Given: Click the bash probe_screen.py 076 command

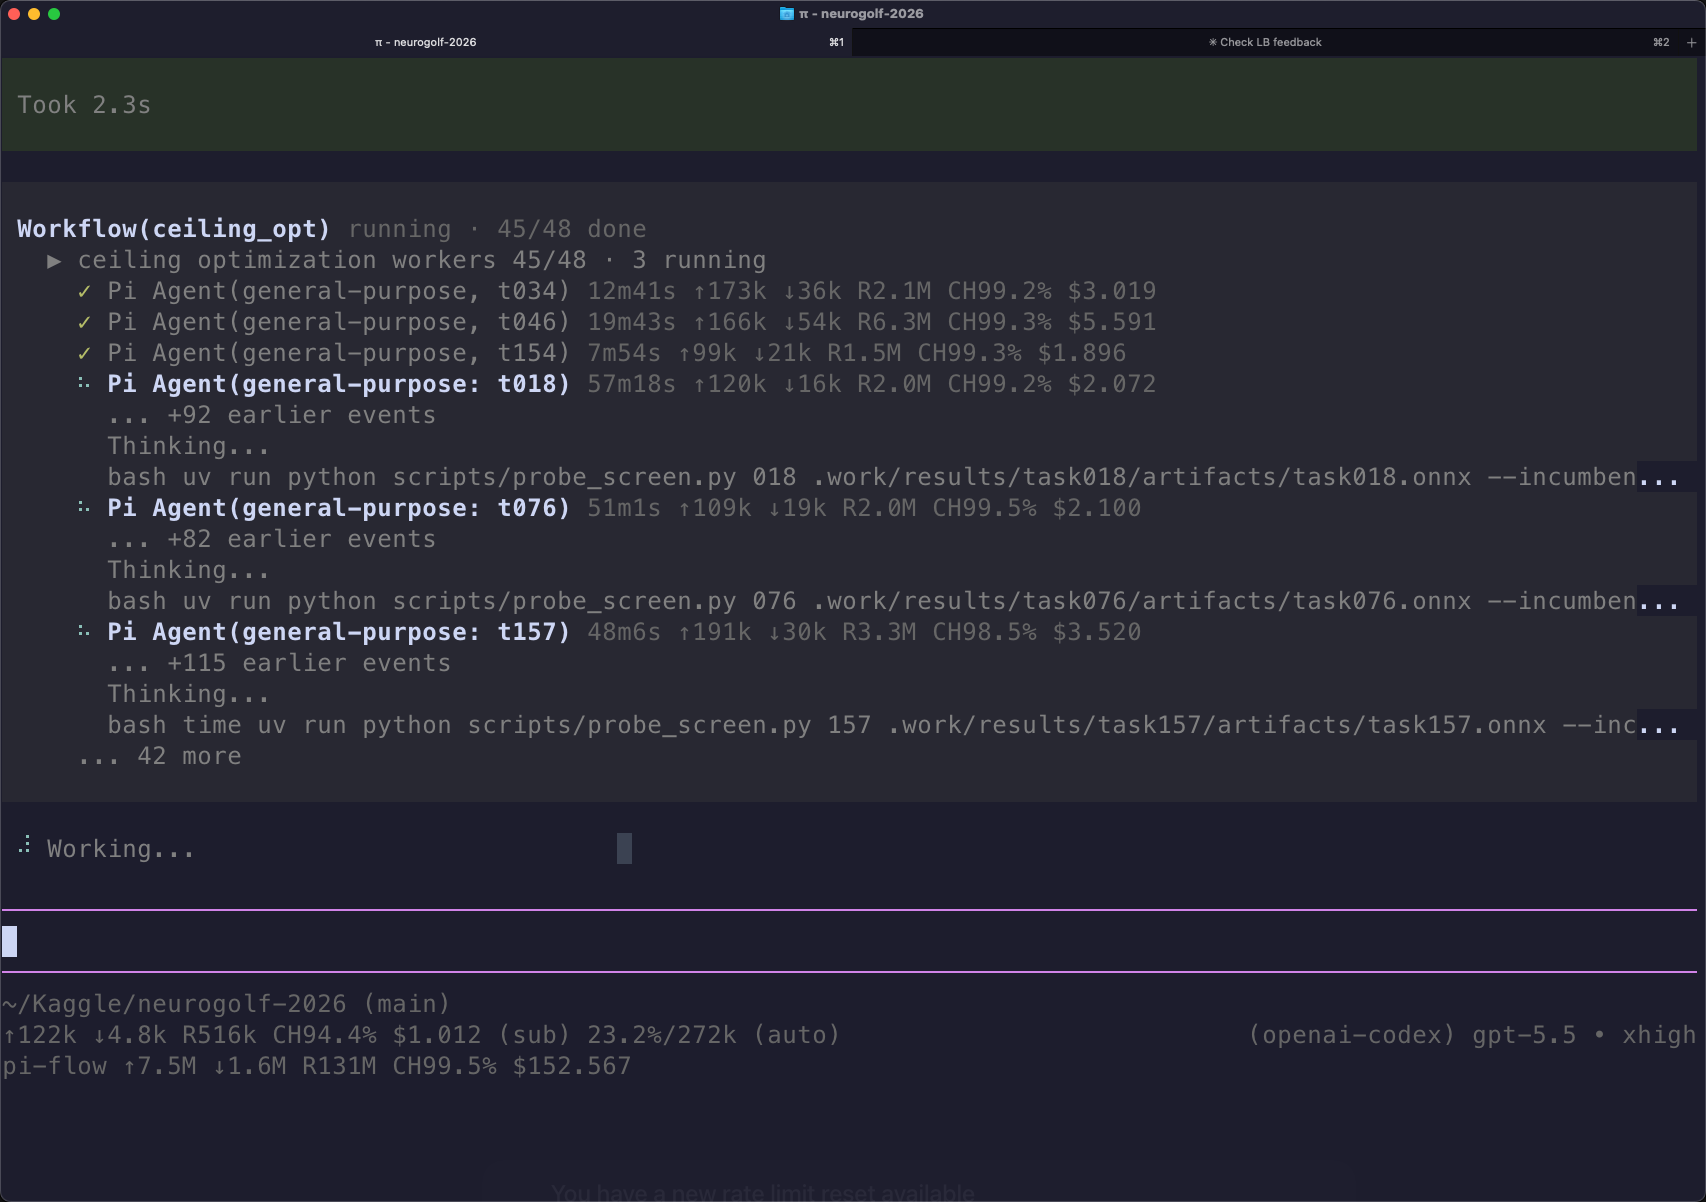Looking at the screenshot, I should 892,601.
